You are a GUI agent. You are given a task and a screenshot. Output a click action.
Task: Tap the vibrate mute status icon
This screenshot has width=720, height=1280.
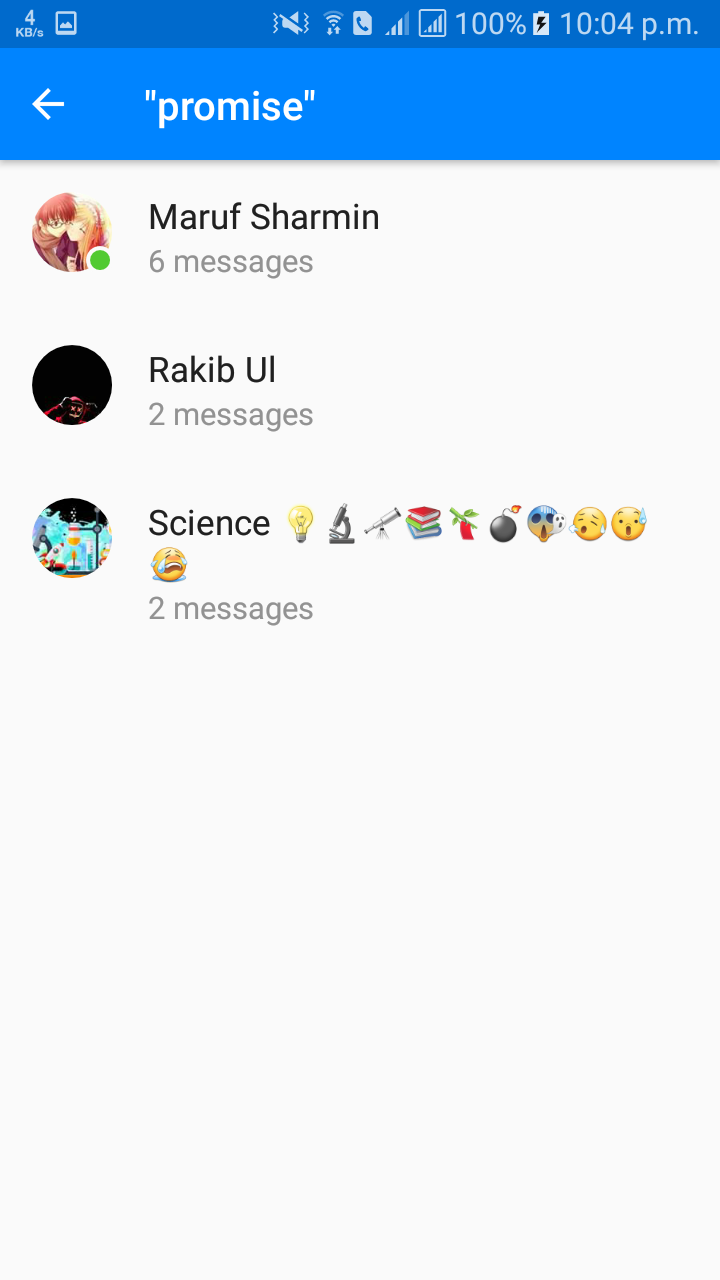[291, 23]
